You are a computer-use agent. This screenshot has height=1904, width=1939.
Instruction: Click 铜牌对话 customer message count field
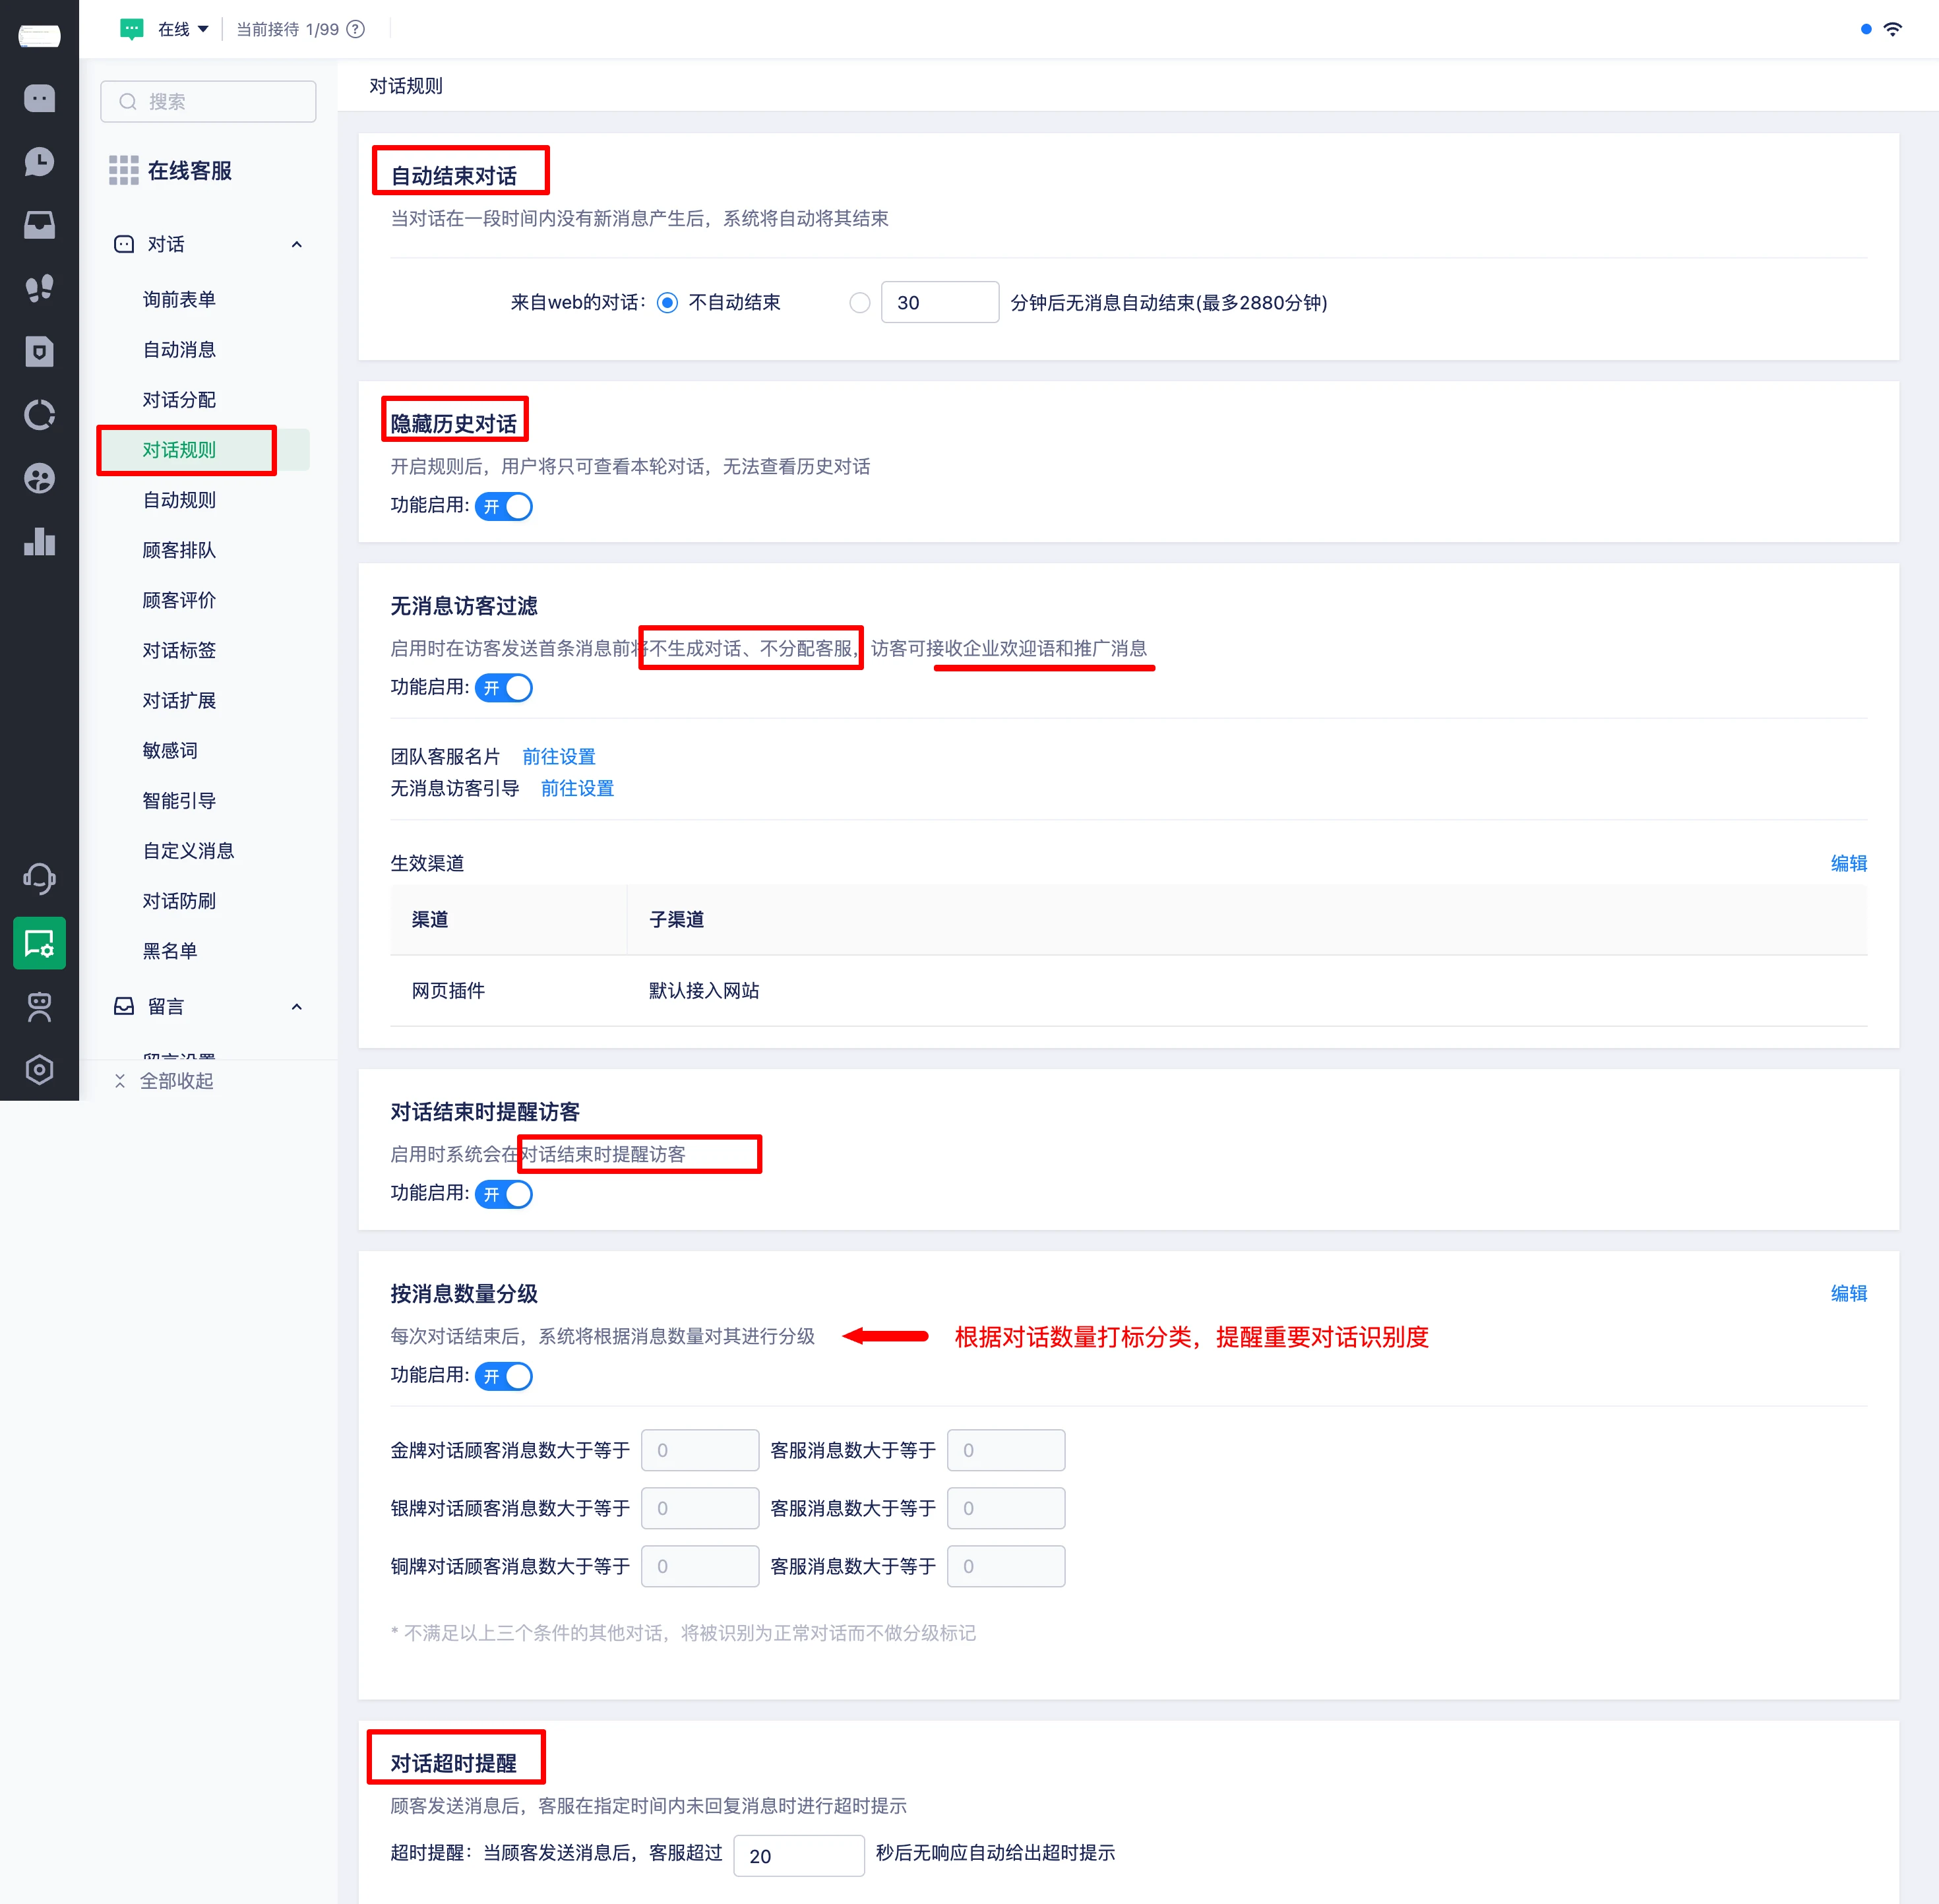point(700,1566)
